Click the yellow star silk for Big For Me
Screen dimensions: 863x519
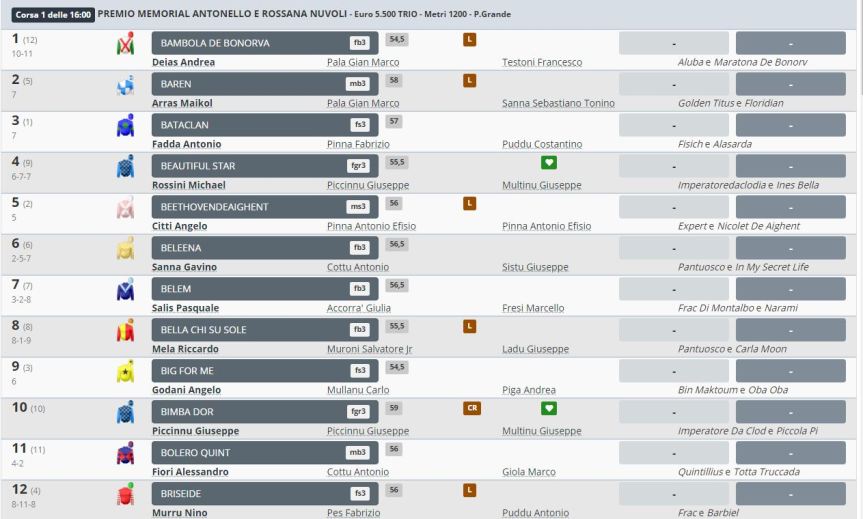coord(125,373)
